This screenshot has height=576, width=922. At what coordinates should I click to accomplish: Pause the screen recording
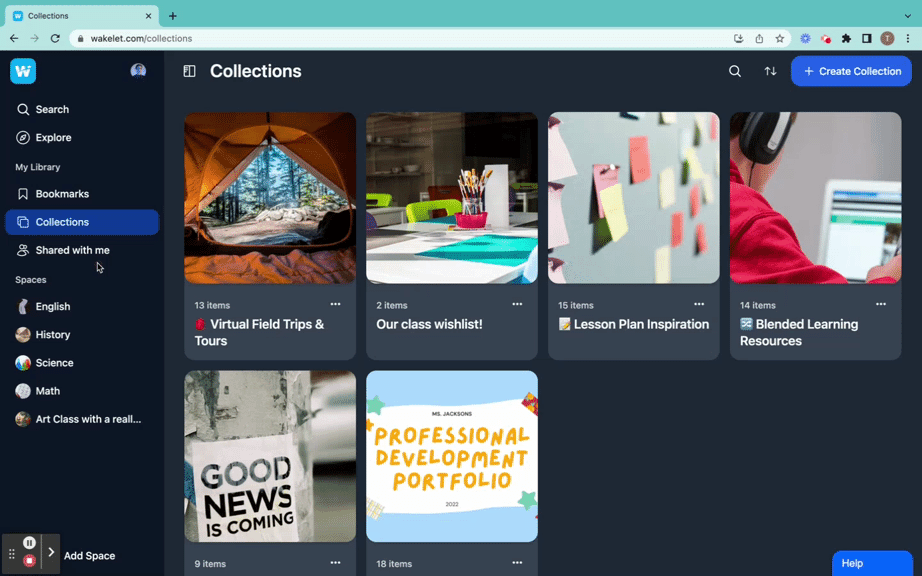pos(29,543)
